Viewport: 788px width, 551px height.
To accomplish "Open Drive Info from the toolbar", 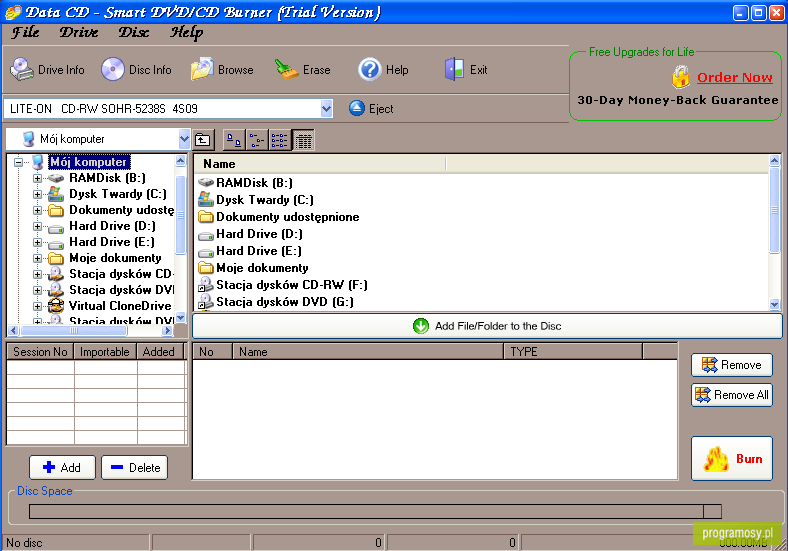I will coord(47,69).
